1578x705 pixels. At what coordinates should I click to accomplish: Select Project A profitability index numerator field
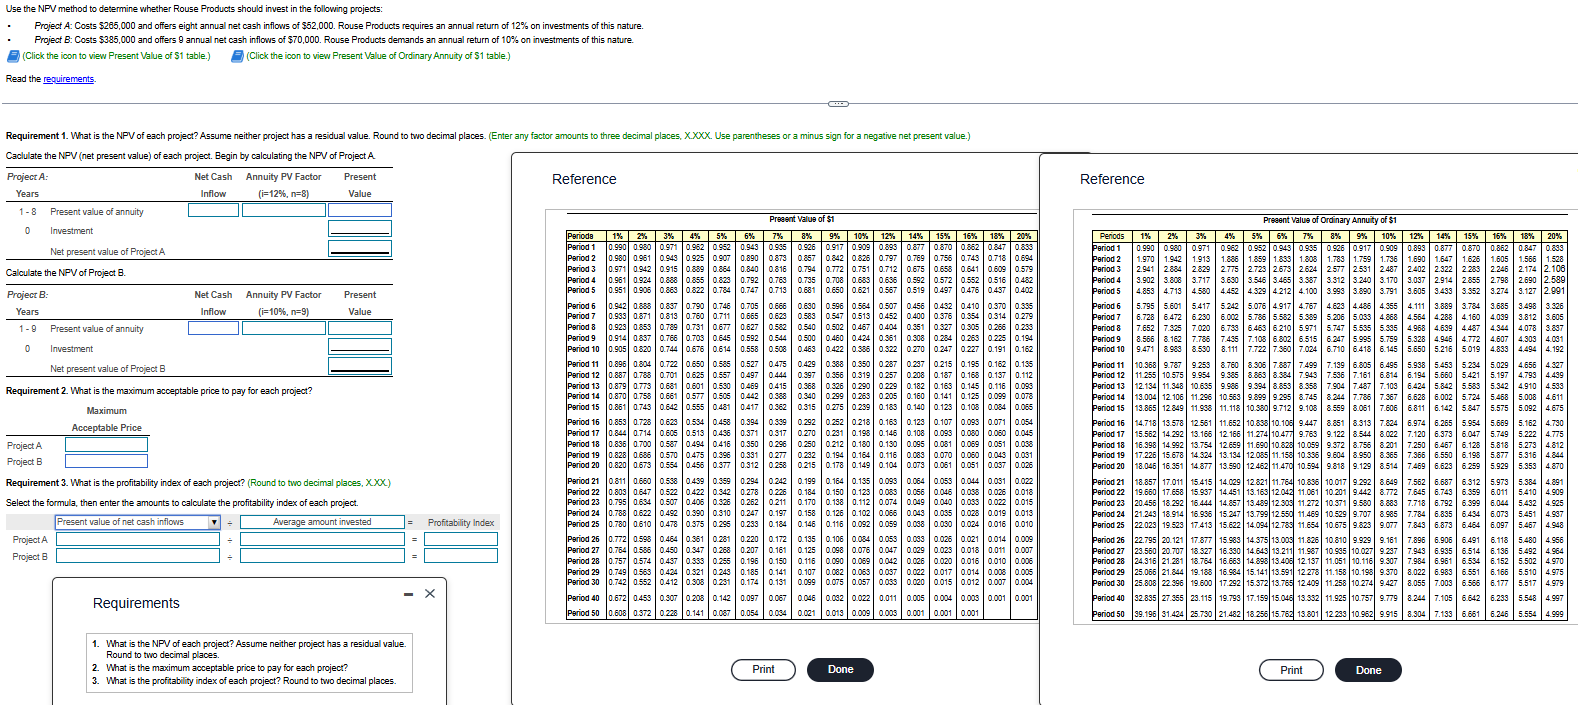[137, 540]
